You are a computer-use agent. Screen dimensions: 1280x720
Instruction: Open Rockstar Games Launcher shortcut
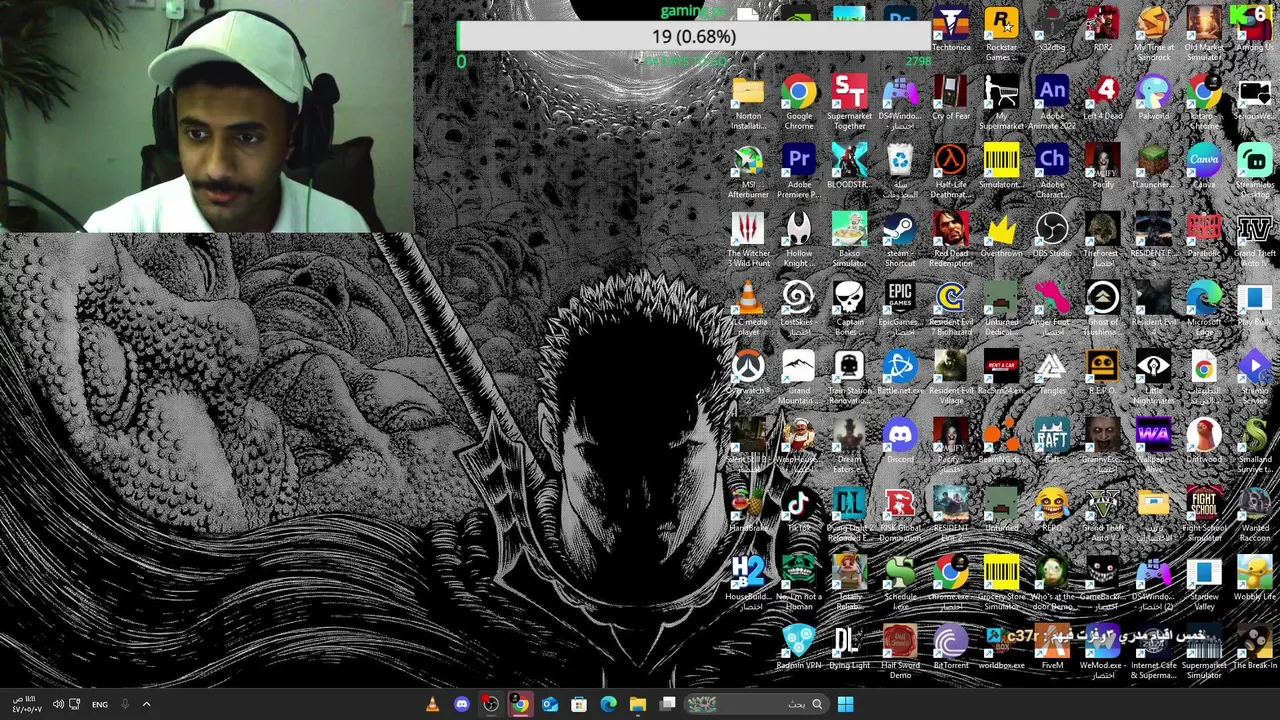pos(1001,34)
